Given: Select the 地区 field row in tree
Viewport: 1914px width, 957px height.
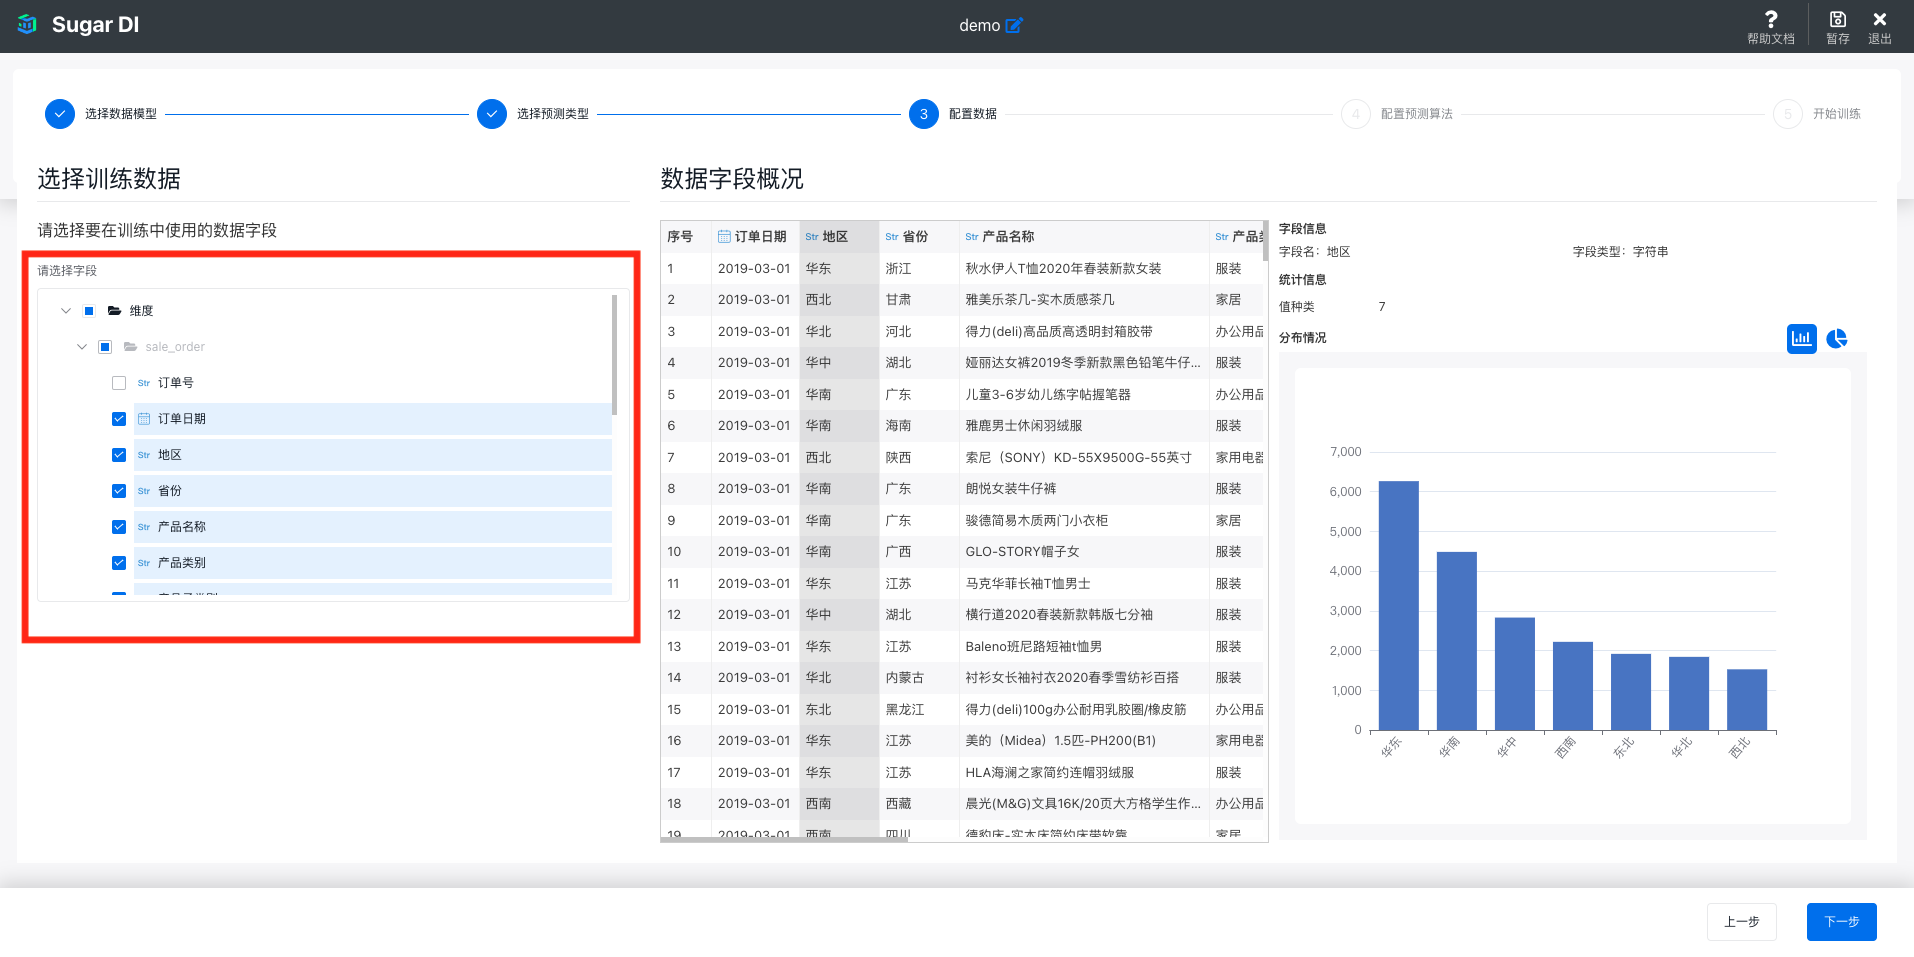Looking at the screenshot, I should (373, 455).
